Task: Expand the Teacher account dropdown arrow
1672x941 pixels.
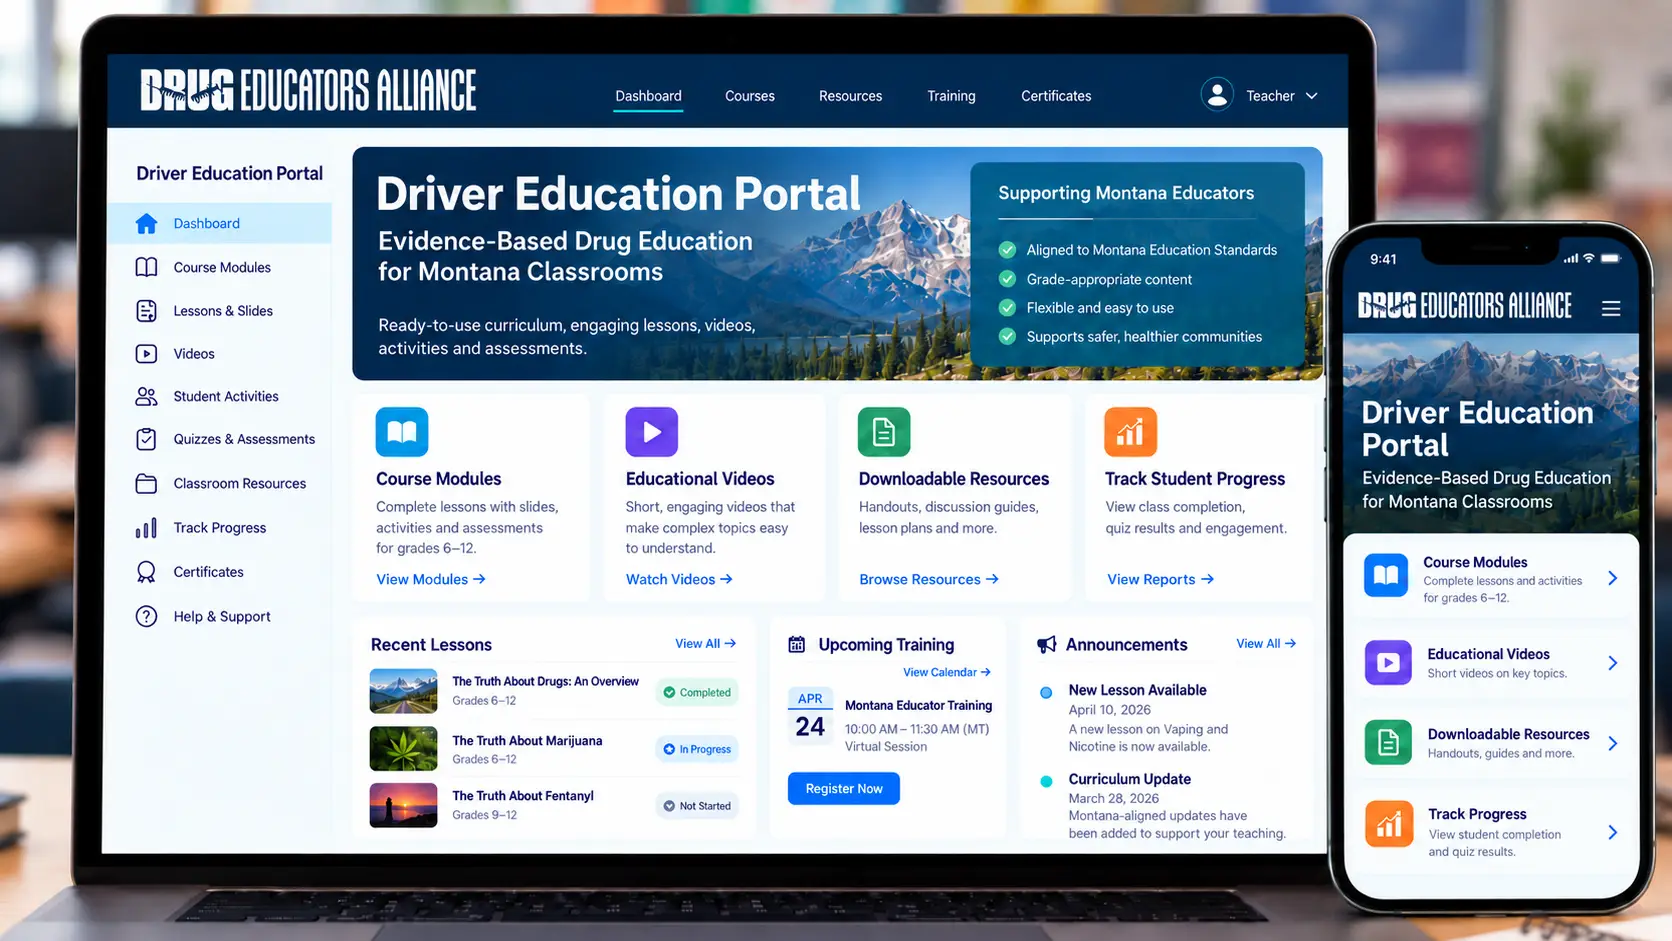Action: coord(1312,96)
